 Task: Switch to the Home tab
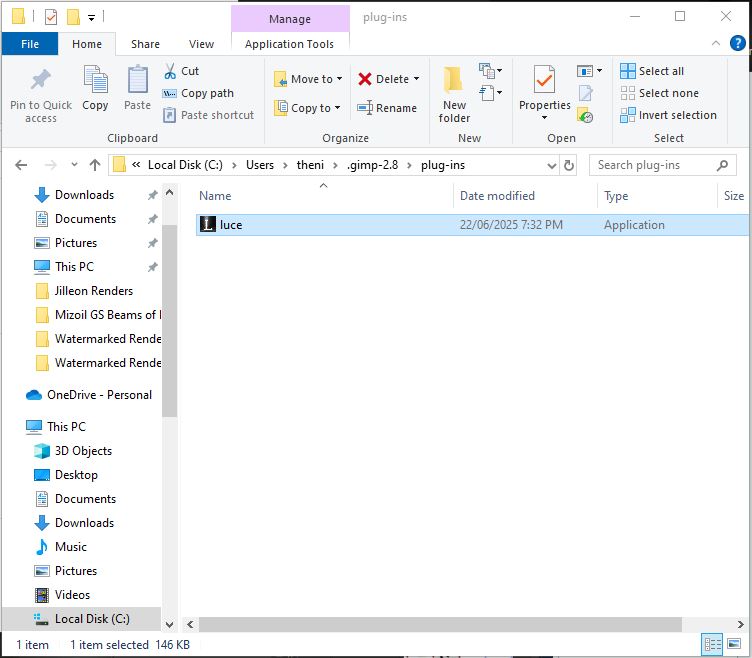87,44
